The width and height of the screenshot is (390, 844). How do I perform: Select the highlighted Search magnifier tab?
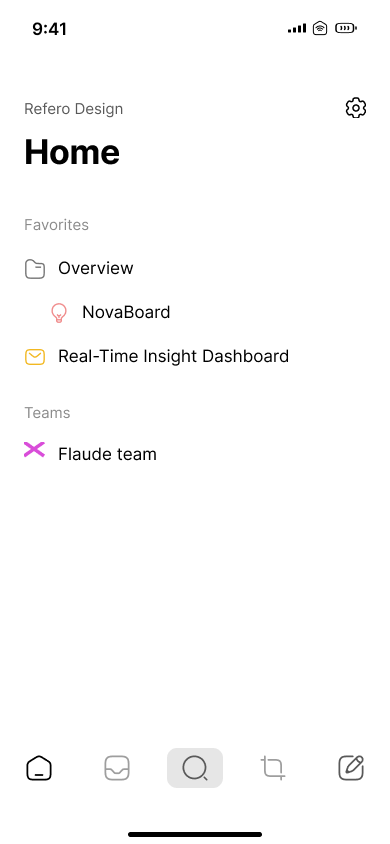[195, 768]
